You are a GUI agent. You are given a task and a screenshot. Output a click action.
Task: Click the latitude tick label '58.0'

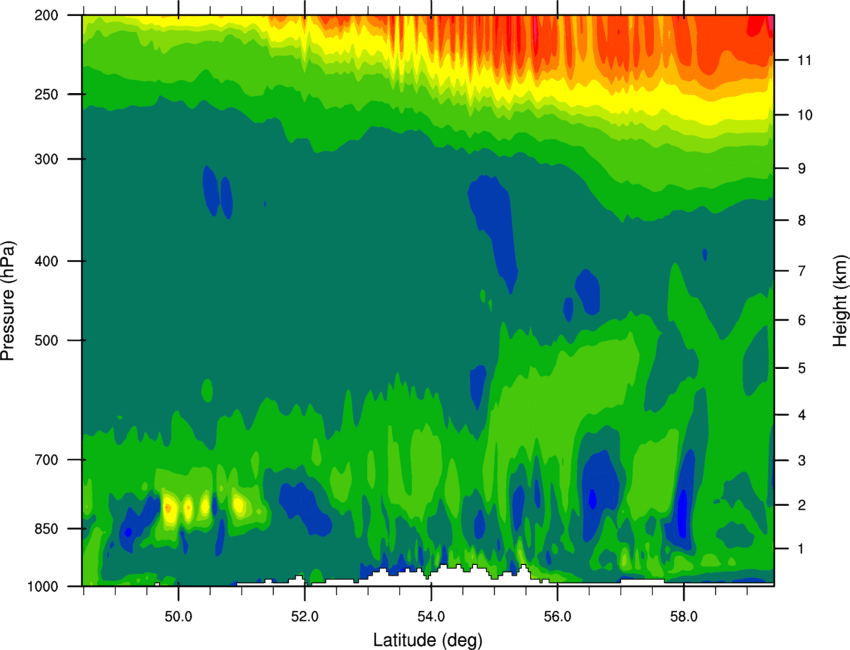click(684, 617)
